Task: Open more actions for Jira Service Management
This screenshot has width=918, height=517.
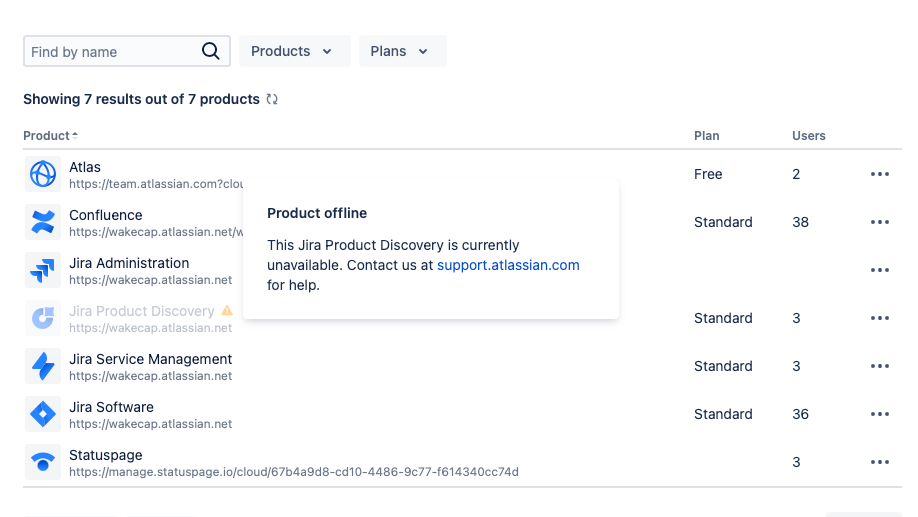Action: tap(879, 366)
